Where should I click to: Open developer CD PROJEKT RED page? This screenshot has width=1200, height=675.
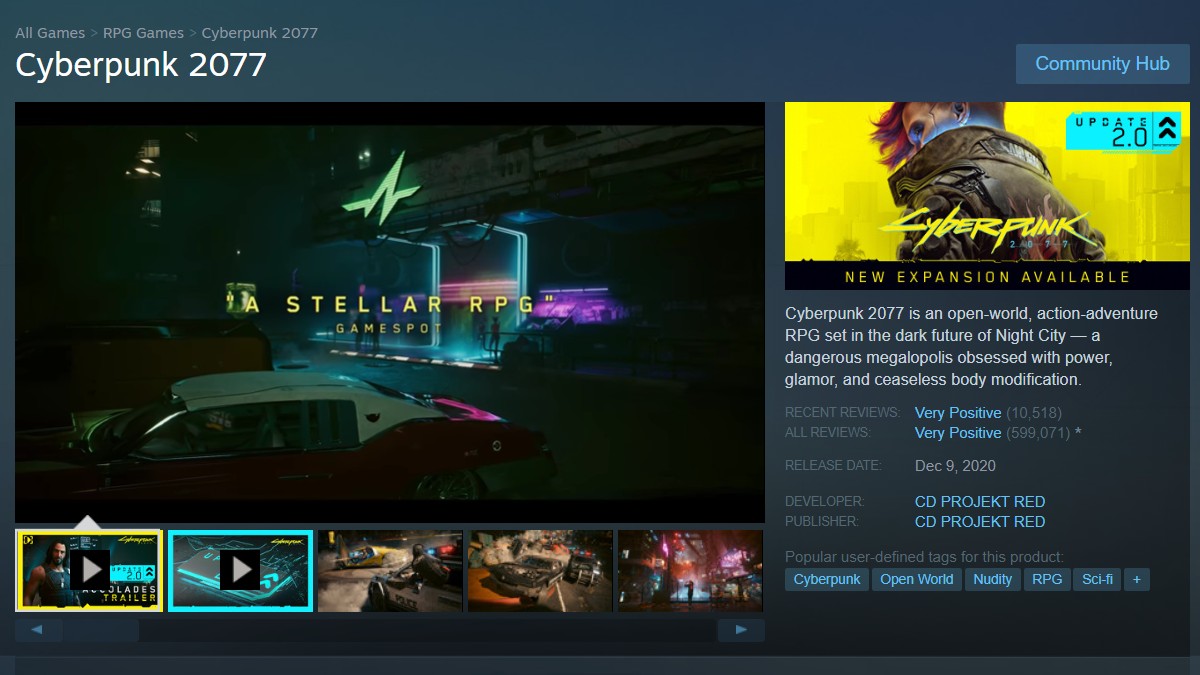(979, 502)
